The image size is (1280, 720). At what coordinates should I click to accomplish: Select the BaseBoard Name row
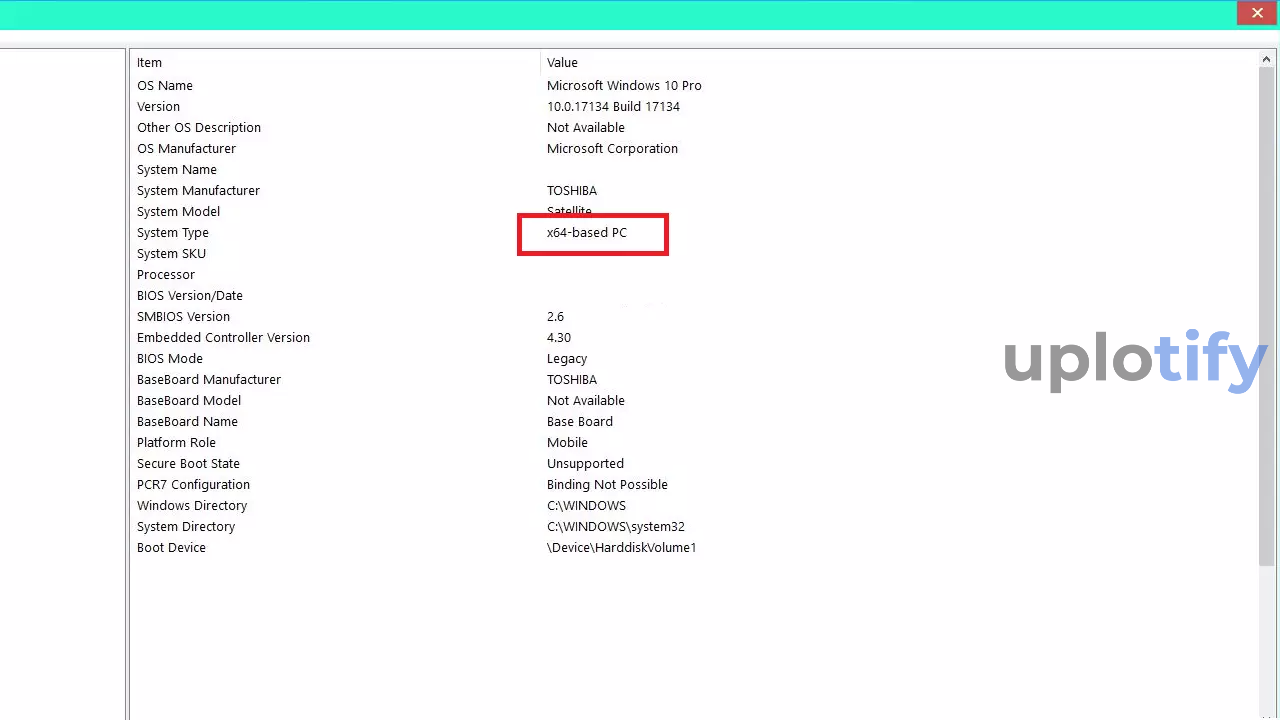[x=694, y=421]
